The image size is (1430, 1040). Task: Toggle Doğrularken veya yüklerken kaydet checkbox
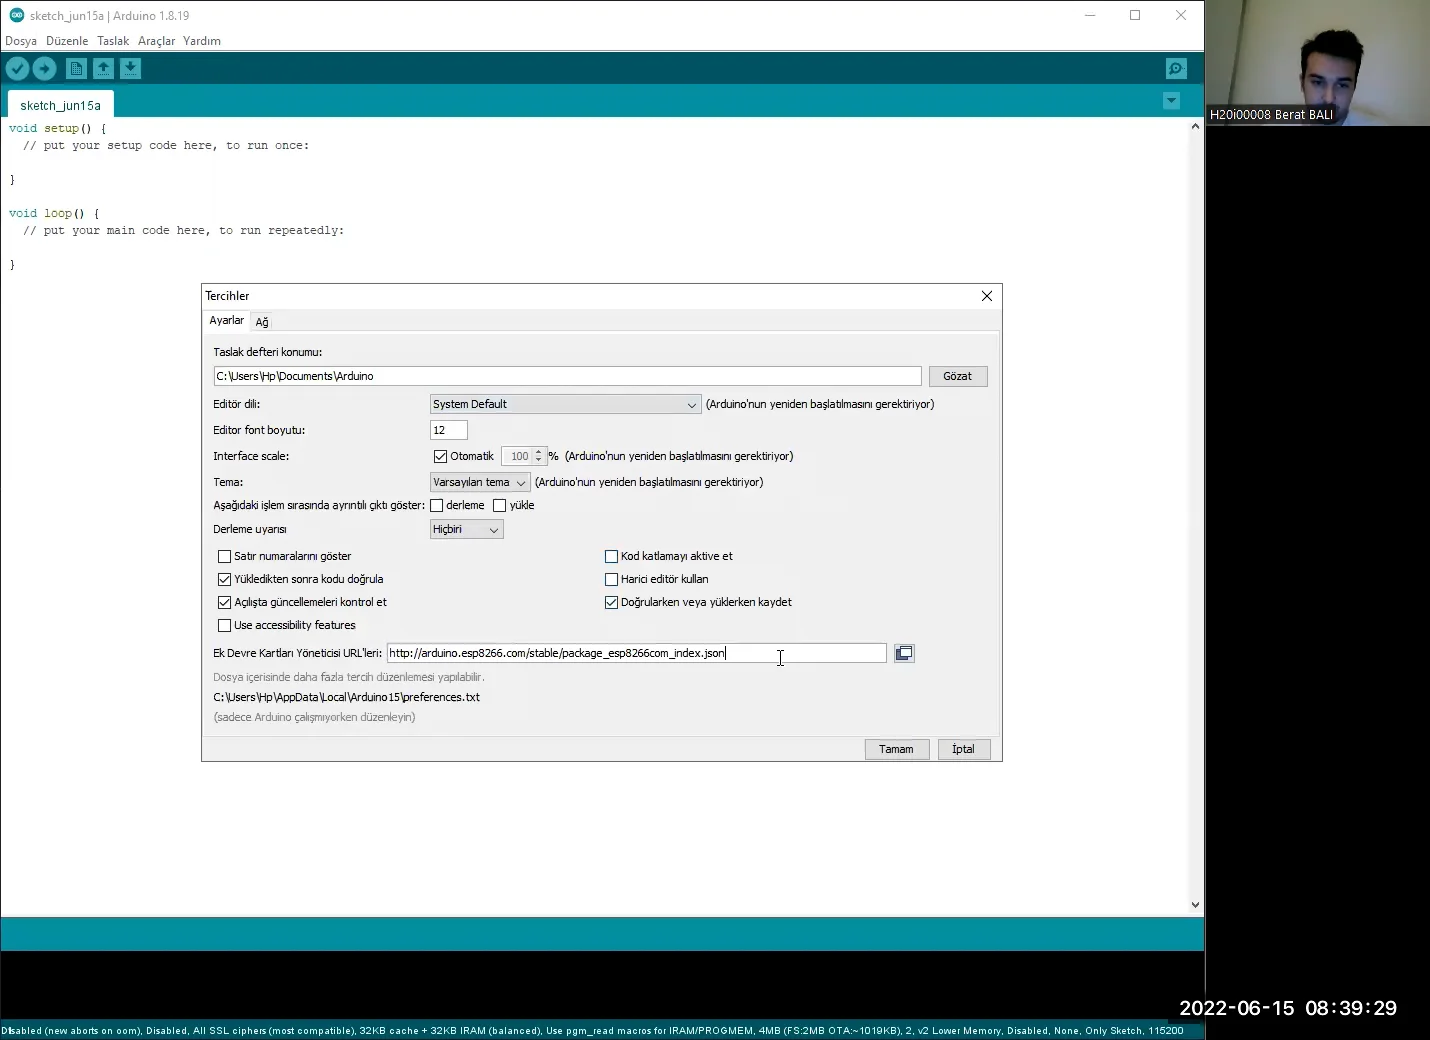(611, 602)
